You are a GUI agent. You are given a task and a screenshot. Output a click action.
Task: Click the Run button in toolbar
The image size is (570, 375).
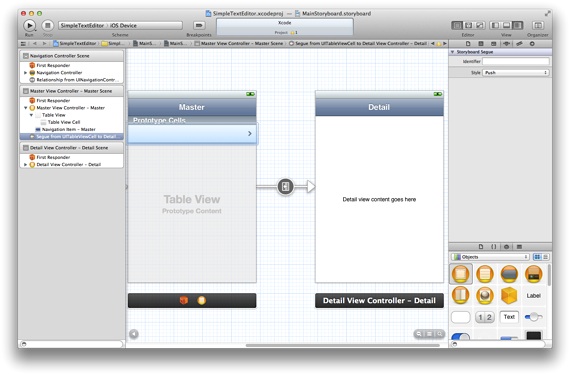pyautogui.click(x=29, y=25)
